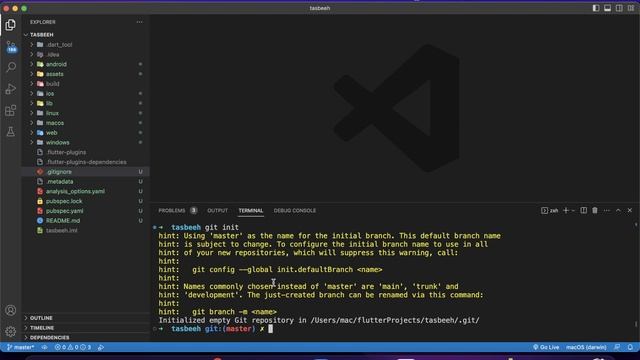Customize layout from title bar icon
This screenshot has height=360, width=640.
[631, 8]
